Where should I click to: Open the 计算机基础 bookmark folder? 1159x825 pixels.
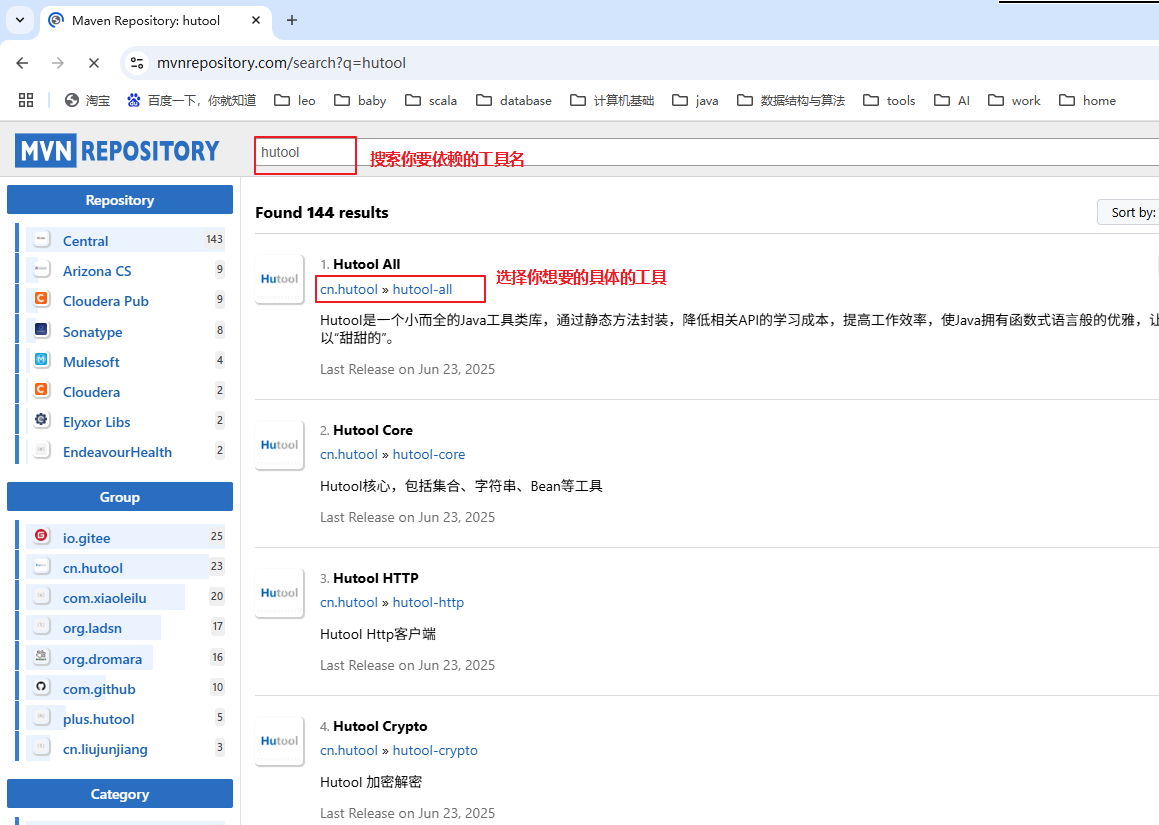pyautogui.click(x=612, y=101)
